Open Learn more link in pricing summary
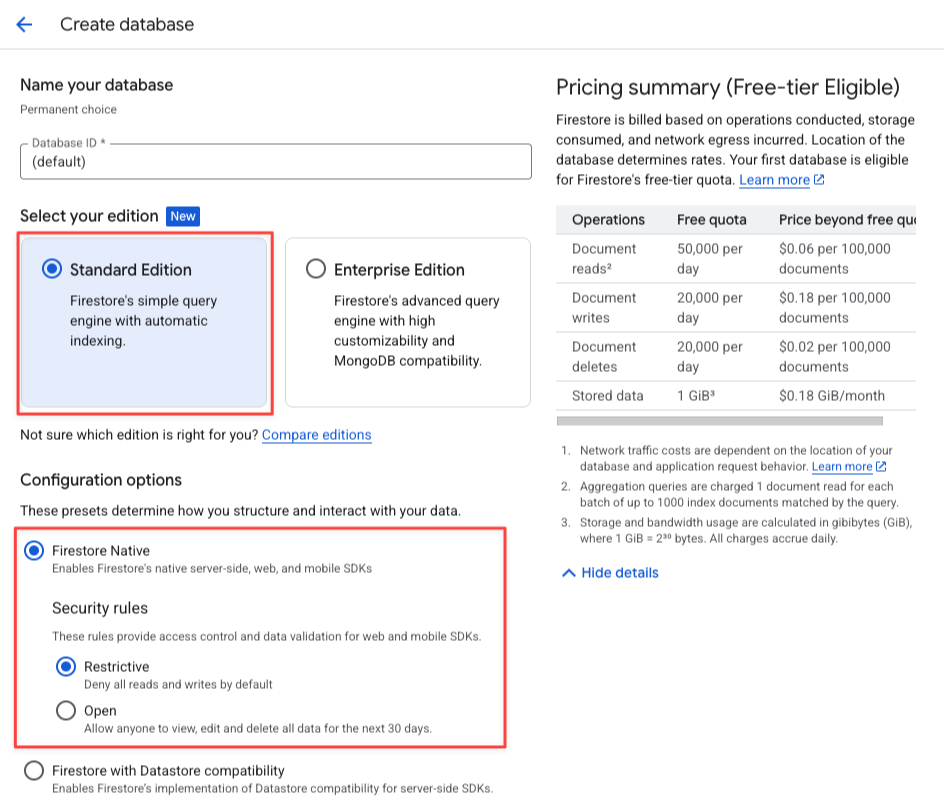Image resolution: width=944 pixels, height=811 pixels. (x=774, y=180)
